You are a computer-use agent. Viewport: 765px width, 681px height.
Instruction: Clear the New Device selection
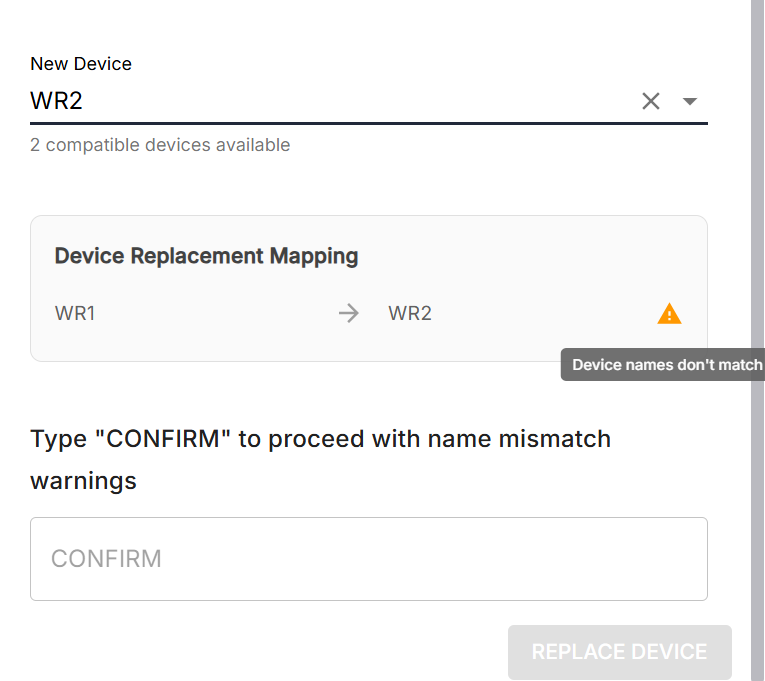pos(651,101)
